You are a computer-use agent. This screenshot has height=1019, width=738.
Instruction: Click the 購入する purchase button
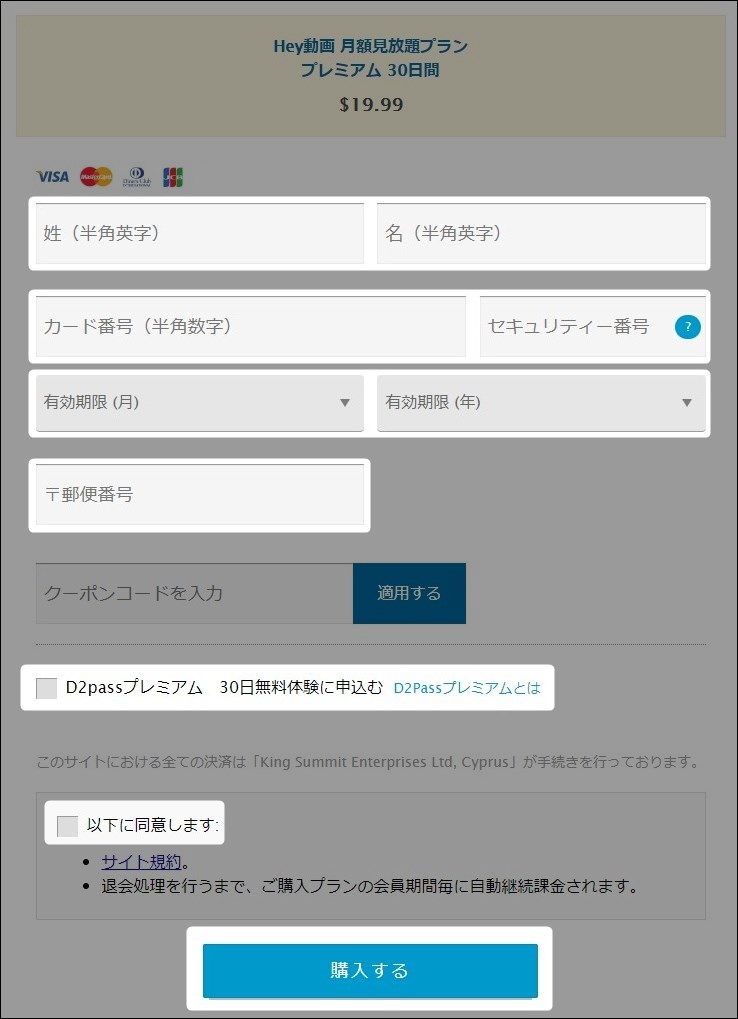point(370,970)
